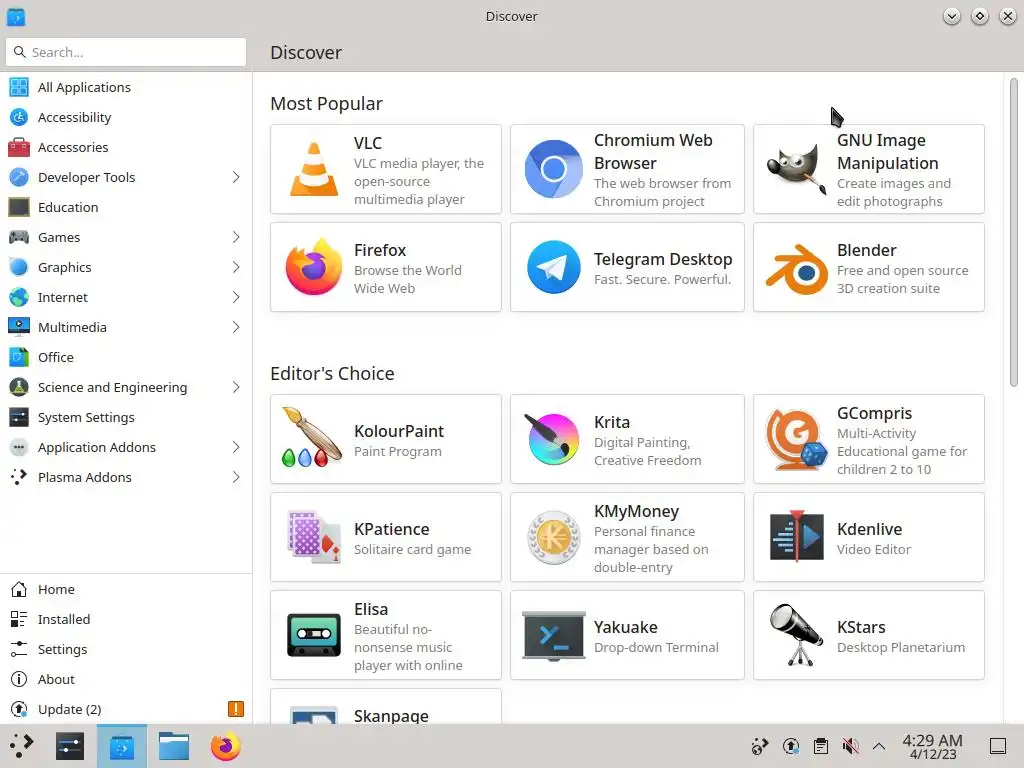Click the KolourPaint paintbrush icon
Image resolution: width=1024 pixels, height=768 pixels.
click(312, 438)
